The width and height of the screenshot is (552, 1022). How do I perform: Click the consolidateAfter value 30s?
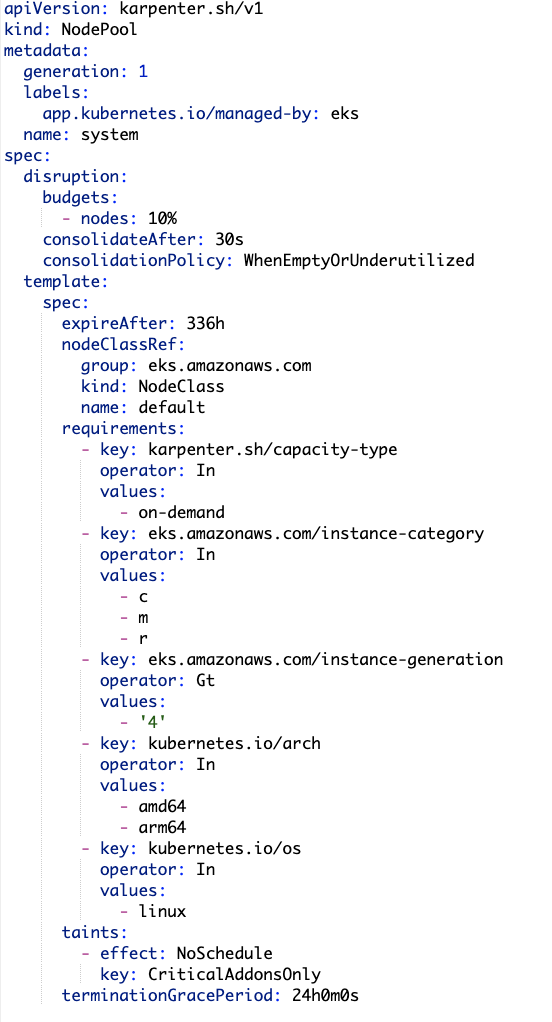[229, 239]
